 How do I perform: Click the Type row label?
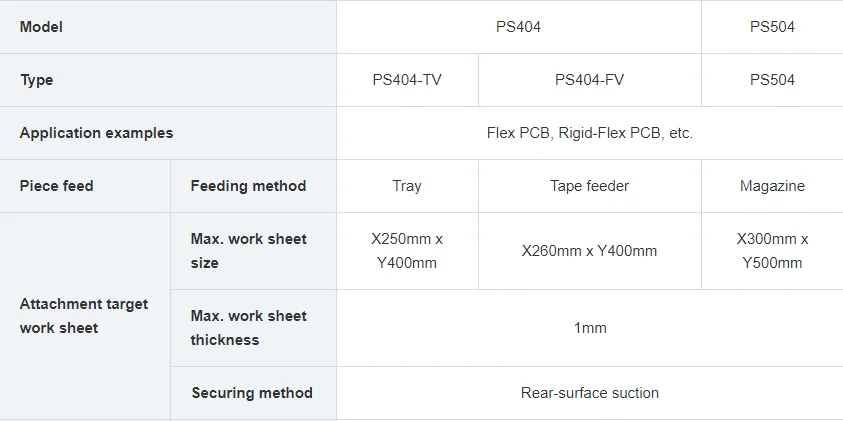(x=168, y=80)
